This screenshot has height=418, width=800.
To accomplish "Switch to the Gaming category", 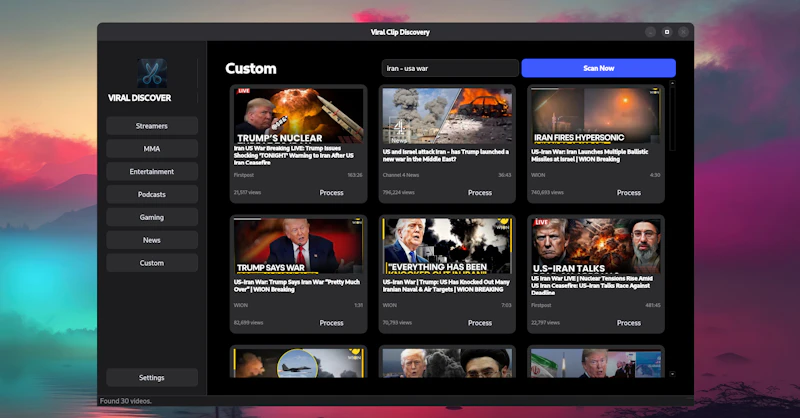I will pyautogui.click(x=152, y=217).
